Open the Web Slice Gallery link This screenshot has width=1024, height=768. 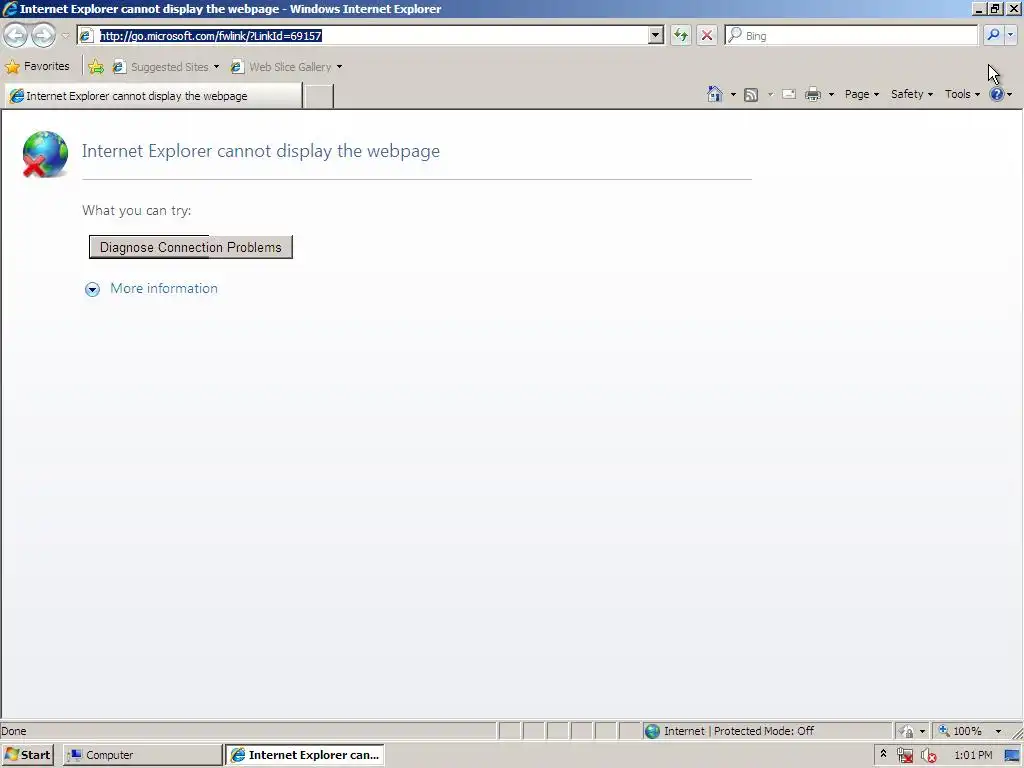pyautogui.click(x=286, y=67)
